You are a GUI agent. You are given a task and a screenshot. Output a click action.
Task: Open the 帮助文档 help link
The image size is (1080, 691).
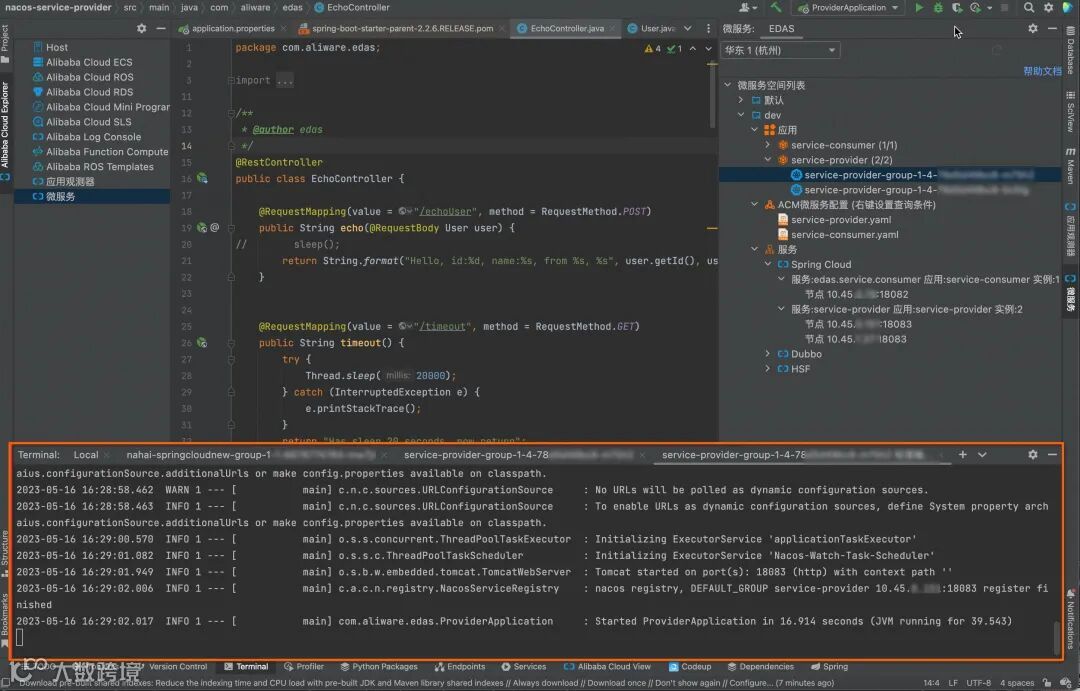point(1042,71)
